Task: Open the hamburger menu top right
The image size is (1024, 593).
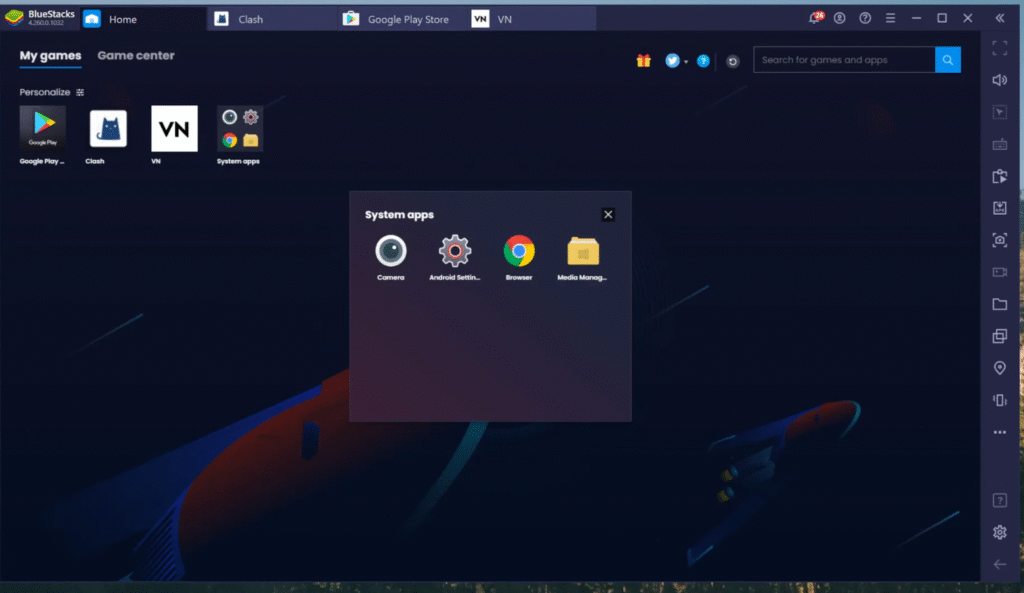Action: click(x=889, y=17)
